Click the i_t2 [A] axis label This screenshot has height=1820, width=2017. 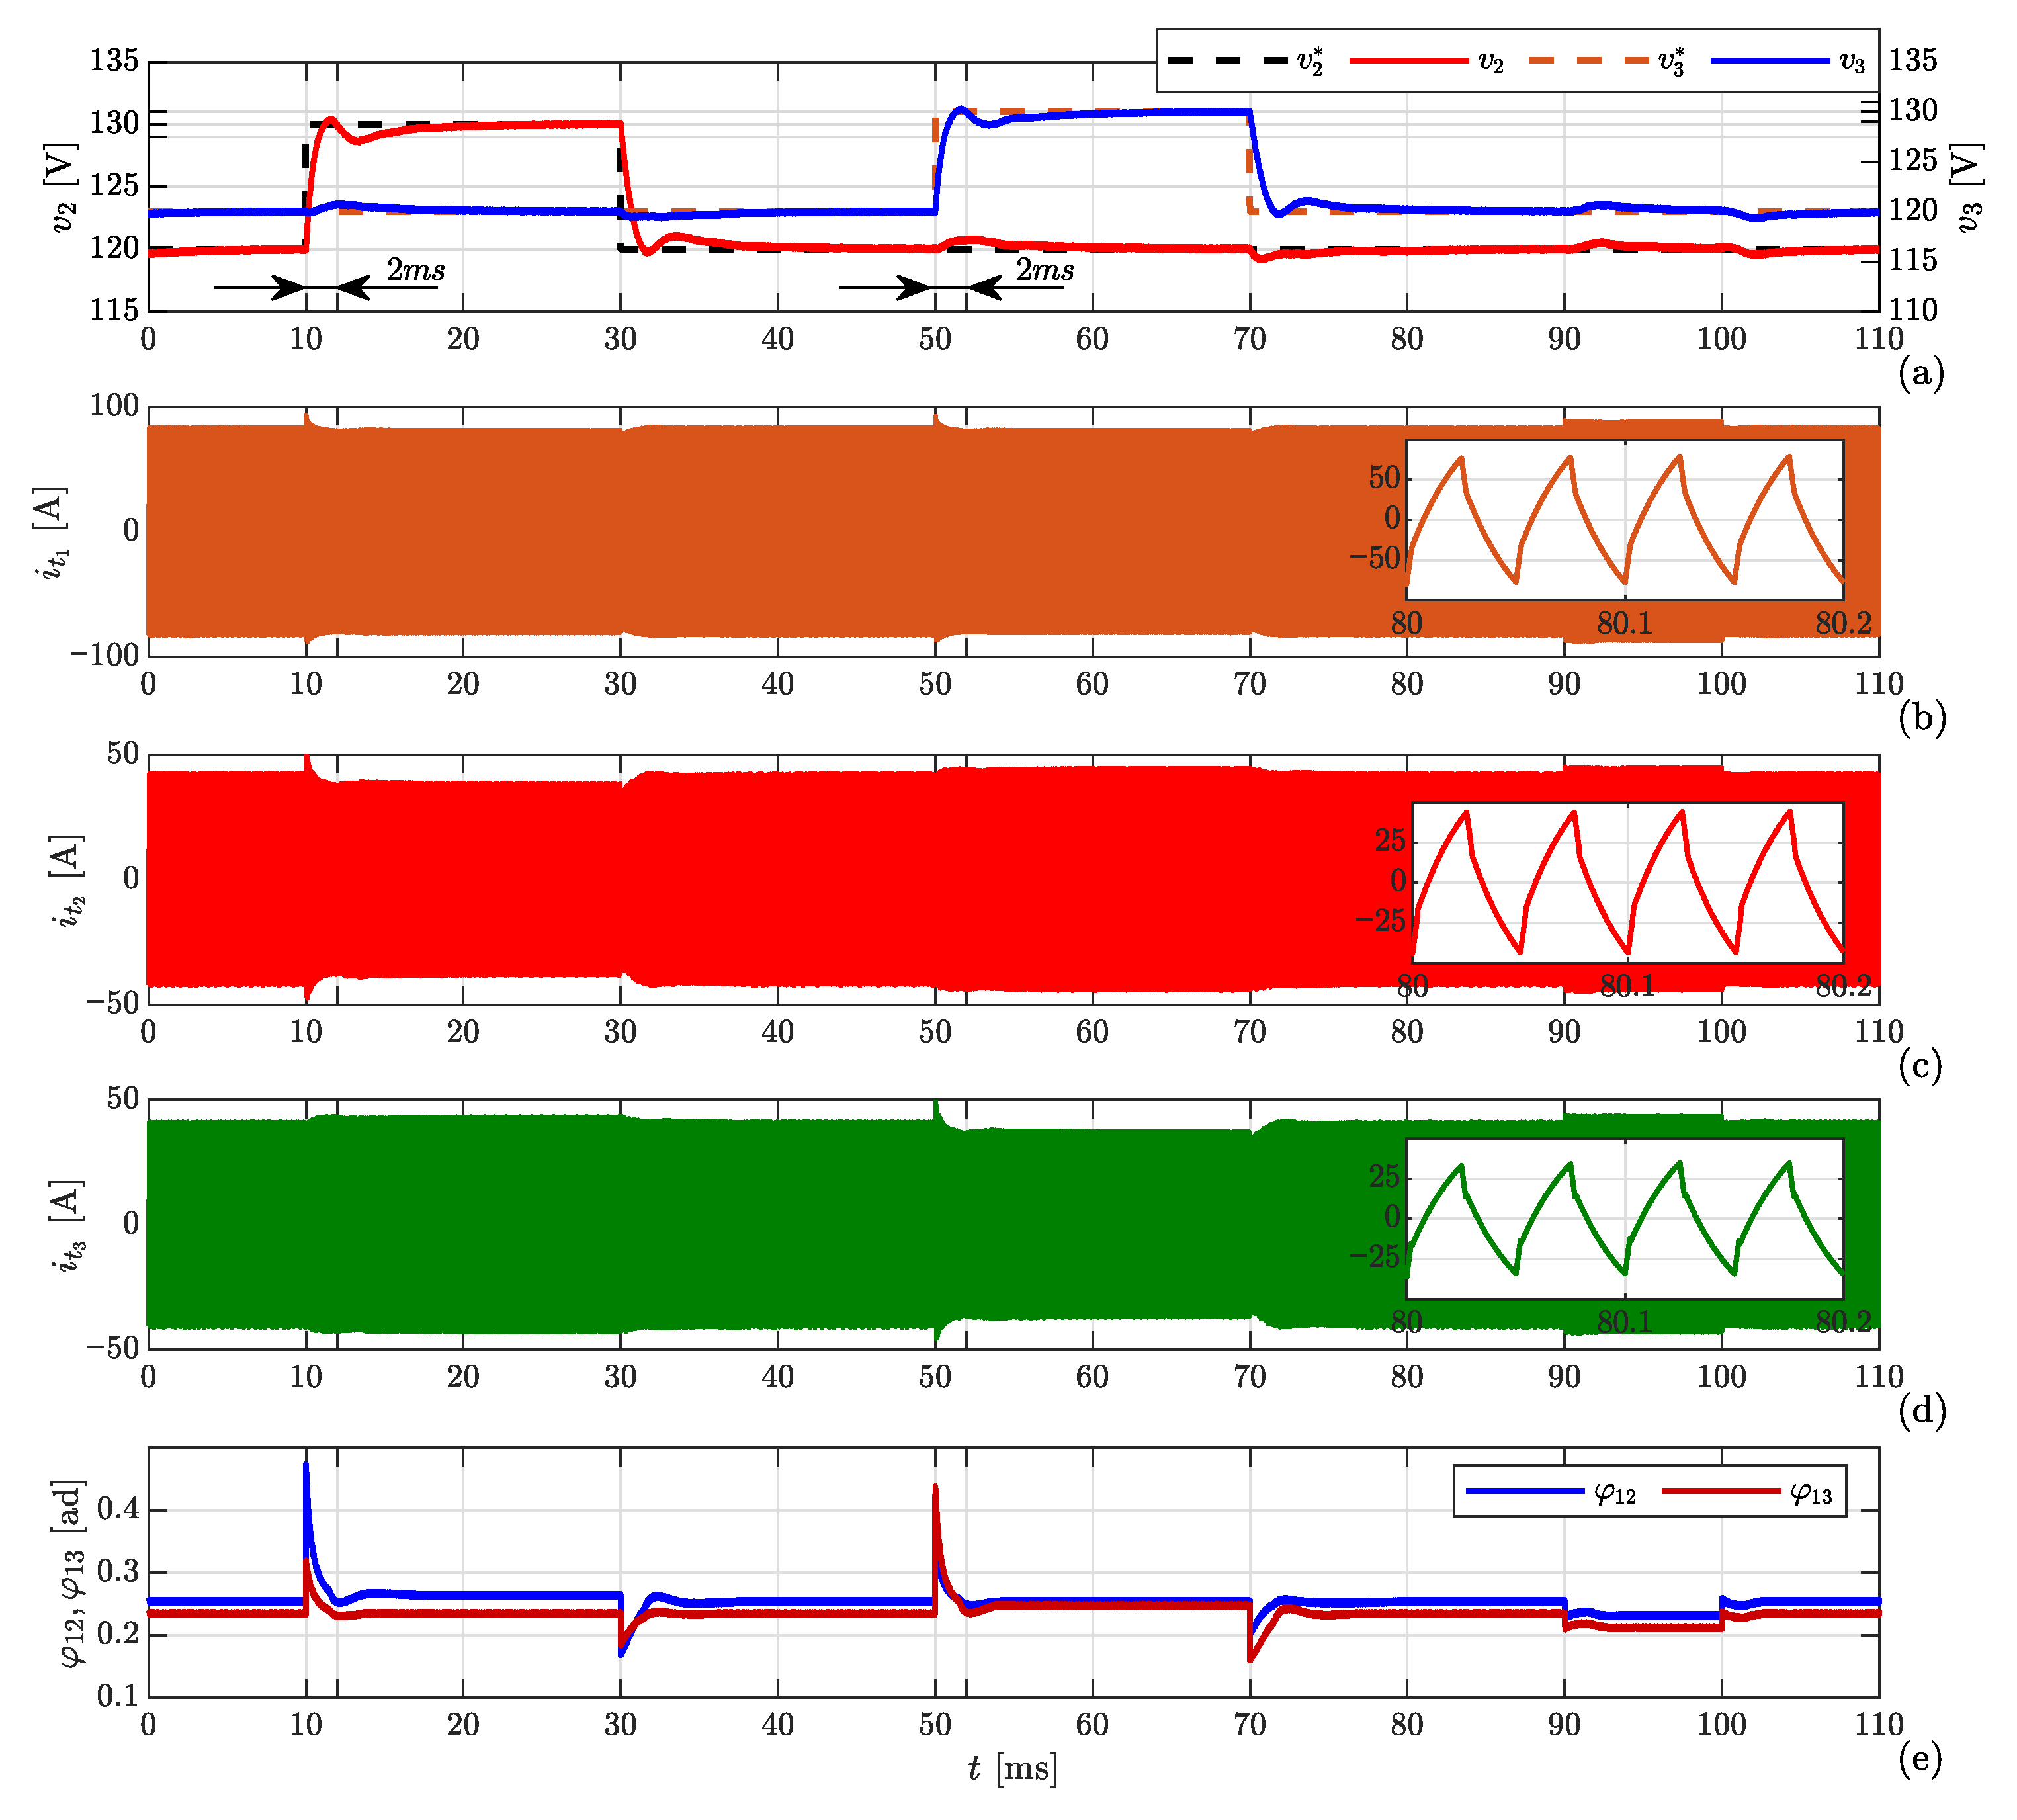[68, 880]
